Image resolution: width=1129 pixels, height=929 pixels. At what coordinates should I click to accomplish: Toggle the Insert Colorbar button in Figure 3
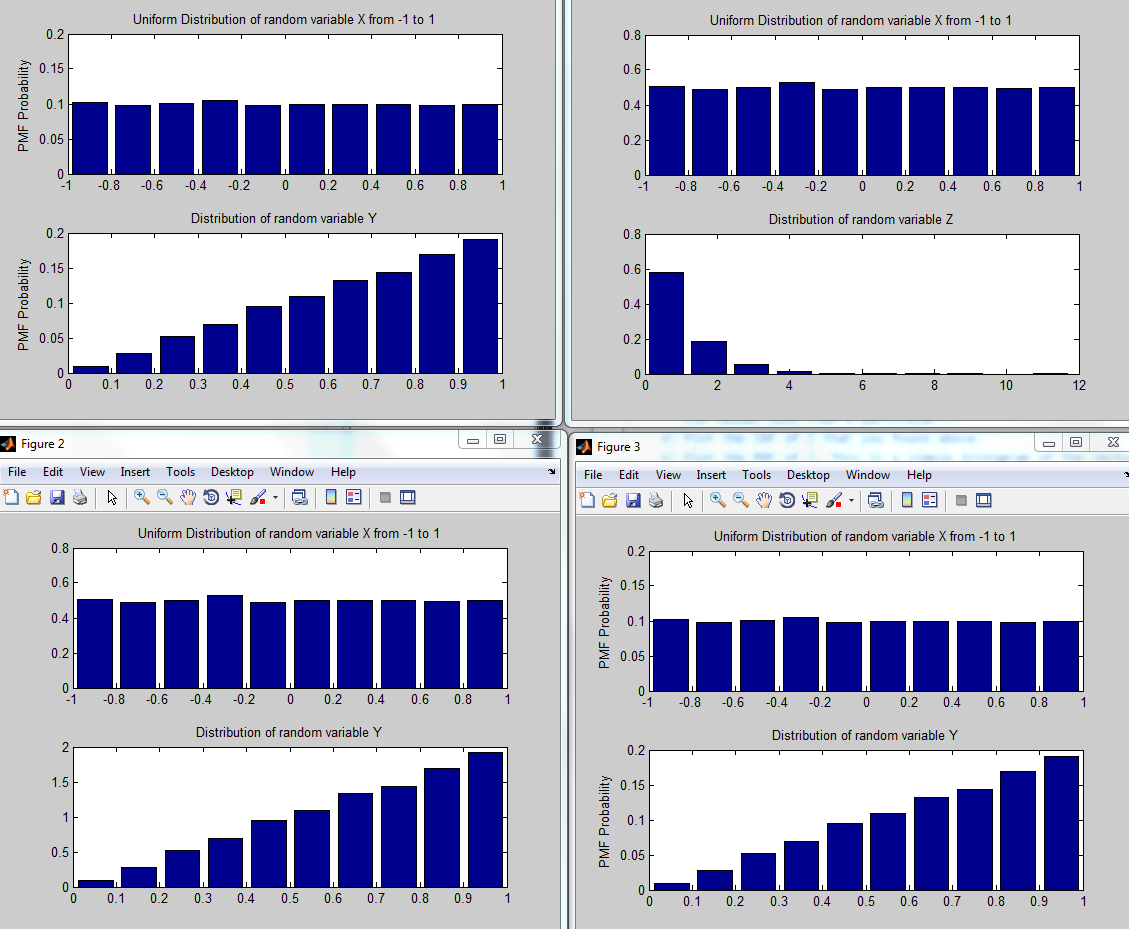click(x=907, y=500)
